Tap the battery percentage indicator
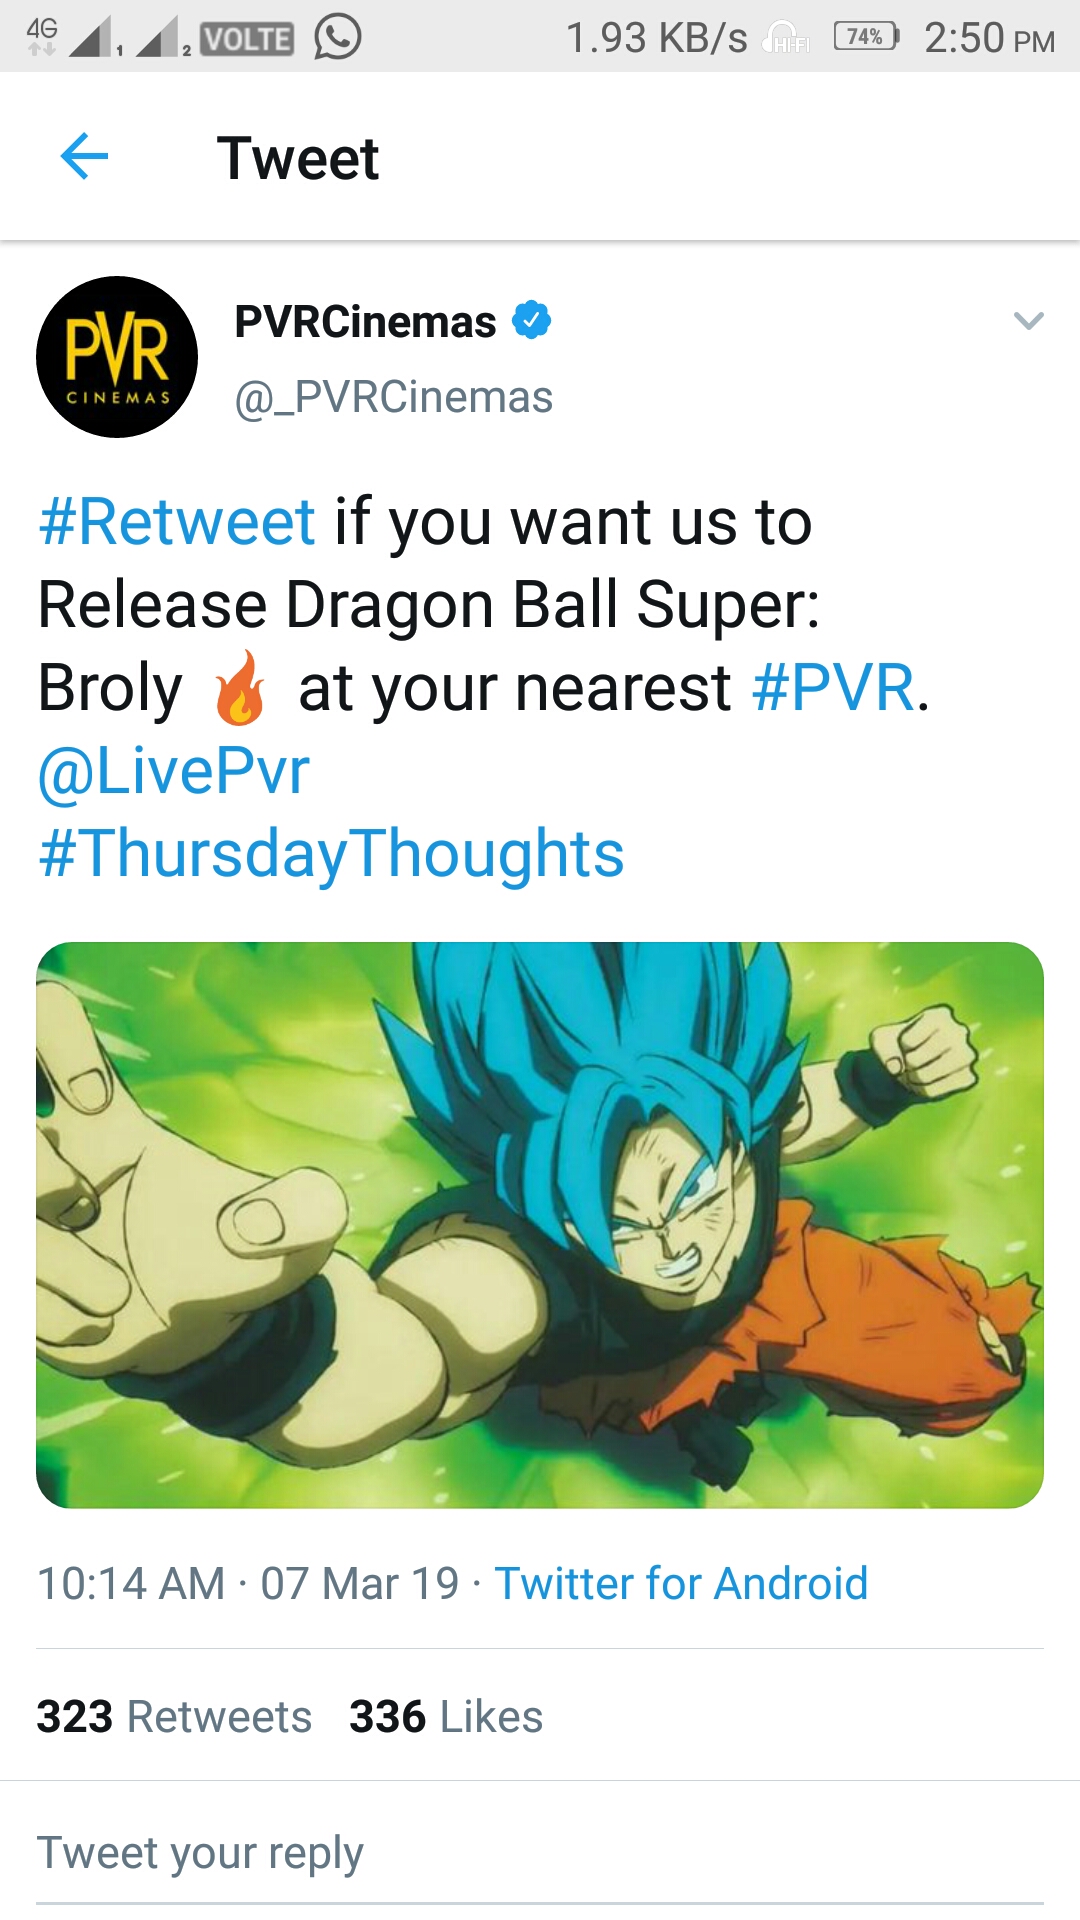The image size is (1080, 1920). click(x=866, y=37)
